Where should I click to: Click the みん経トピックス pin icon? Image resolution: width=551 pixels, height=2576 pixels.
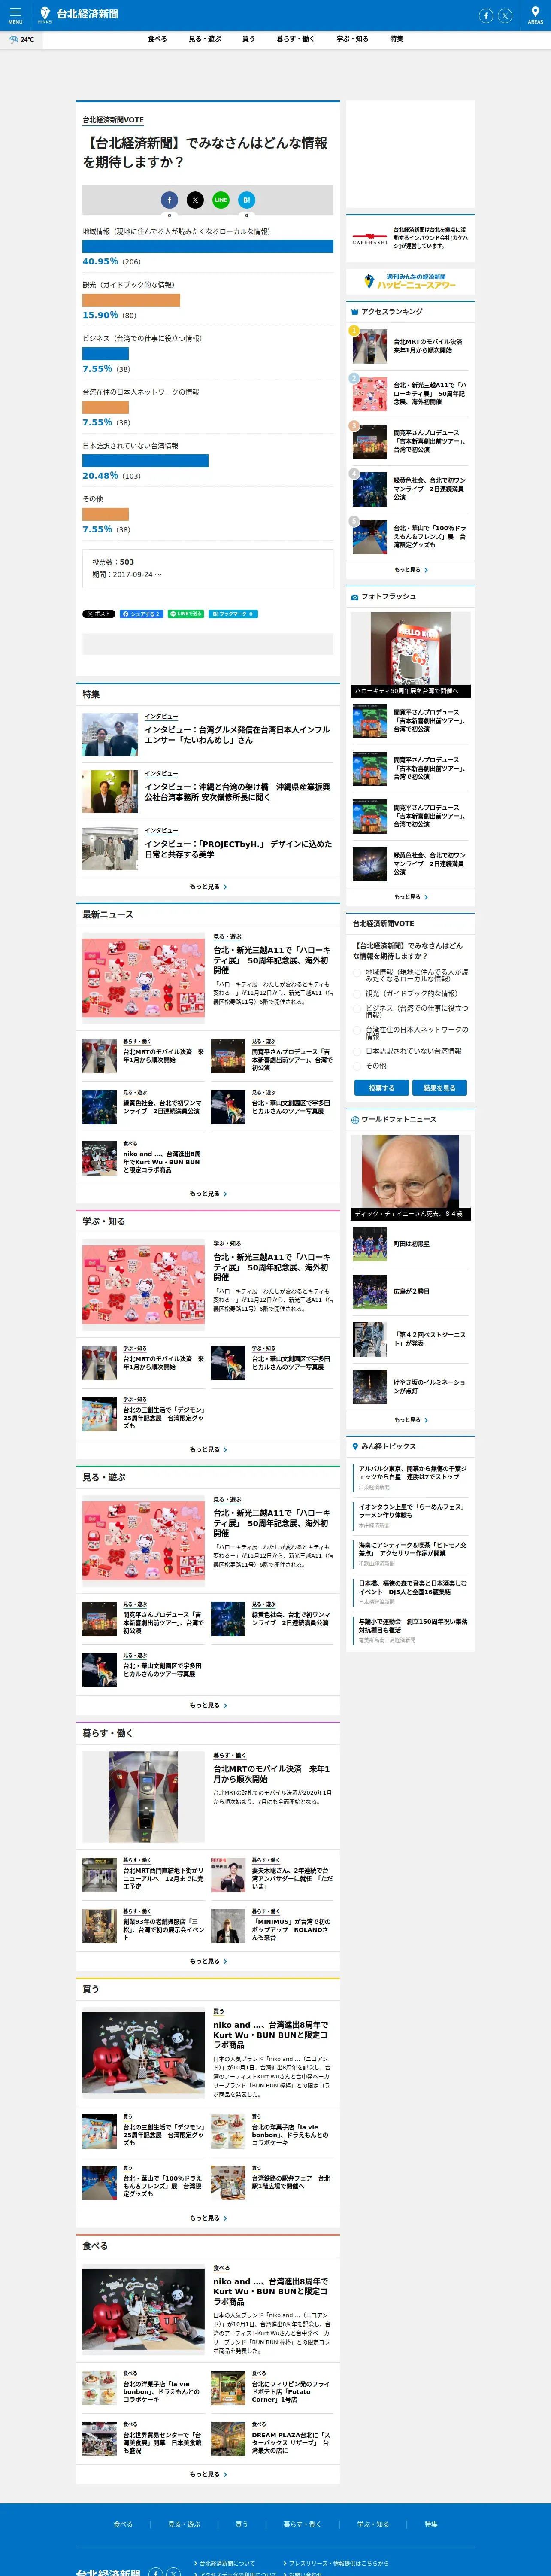354,1446
